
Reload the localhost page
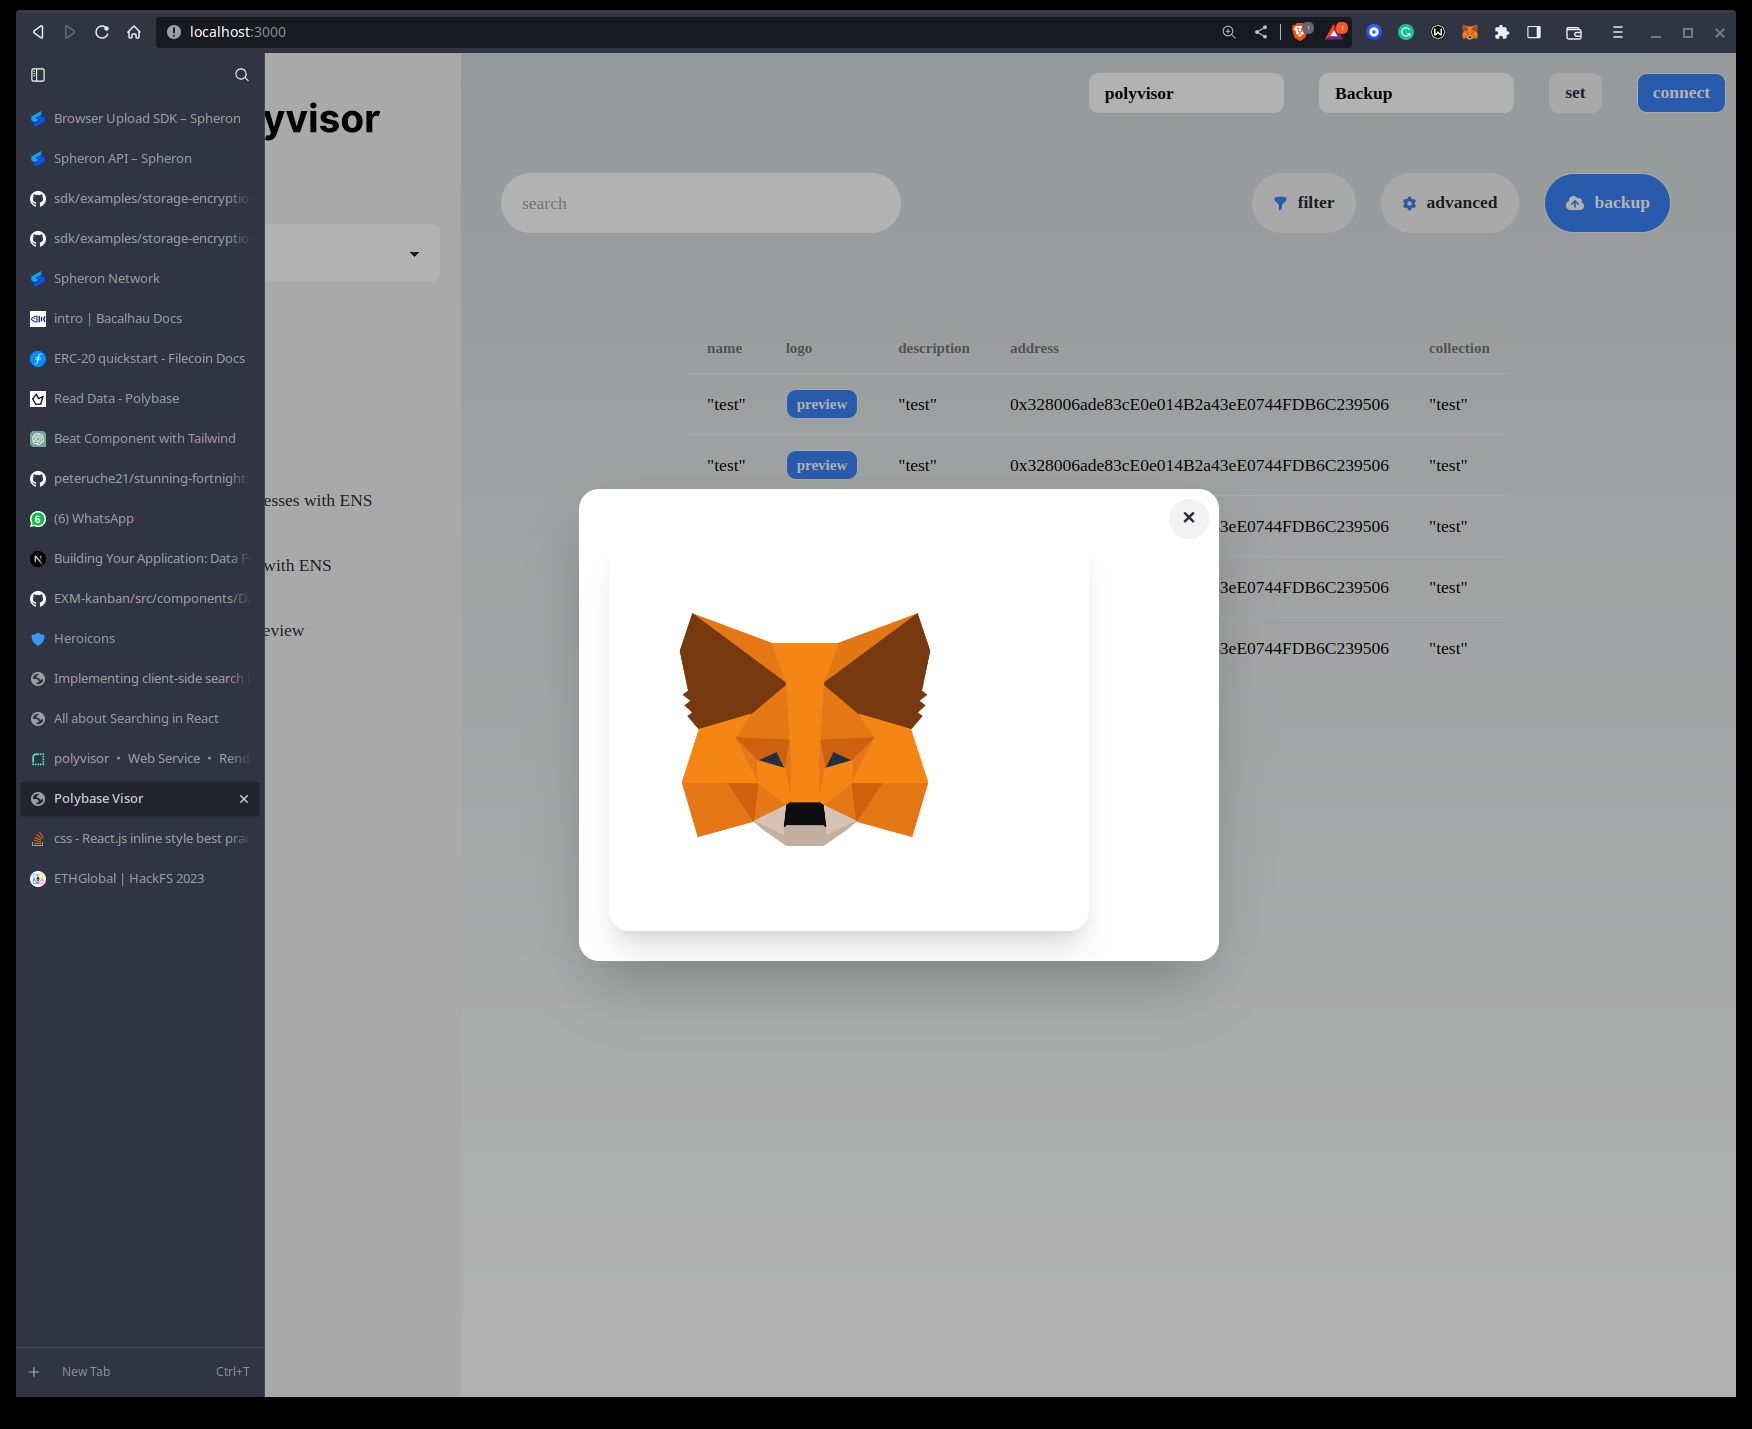coord(102,32)
